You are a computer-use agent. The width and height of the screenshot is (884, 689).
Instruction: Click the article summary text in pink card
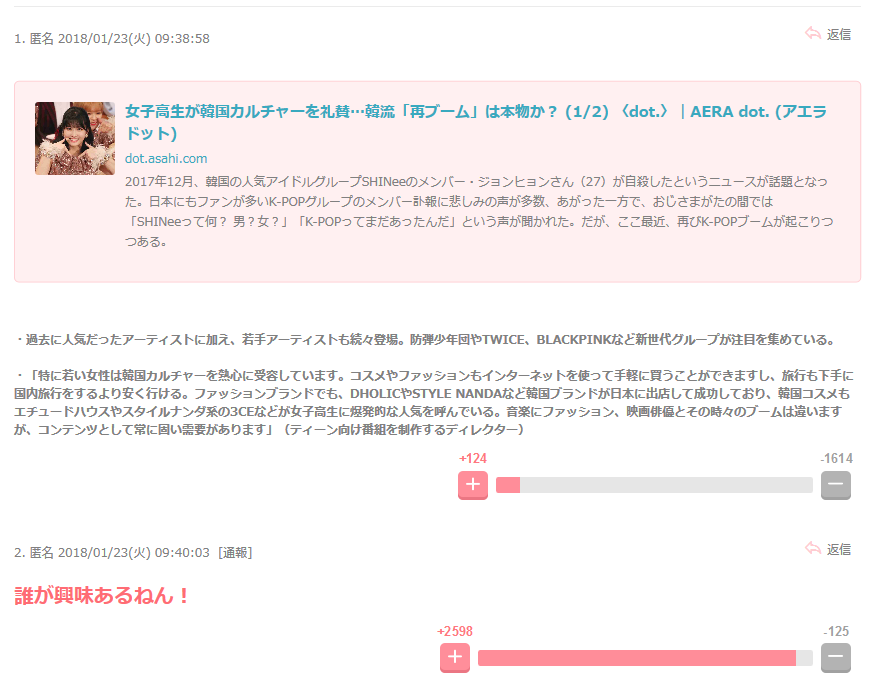tap(480, 212)
